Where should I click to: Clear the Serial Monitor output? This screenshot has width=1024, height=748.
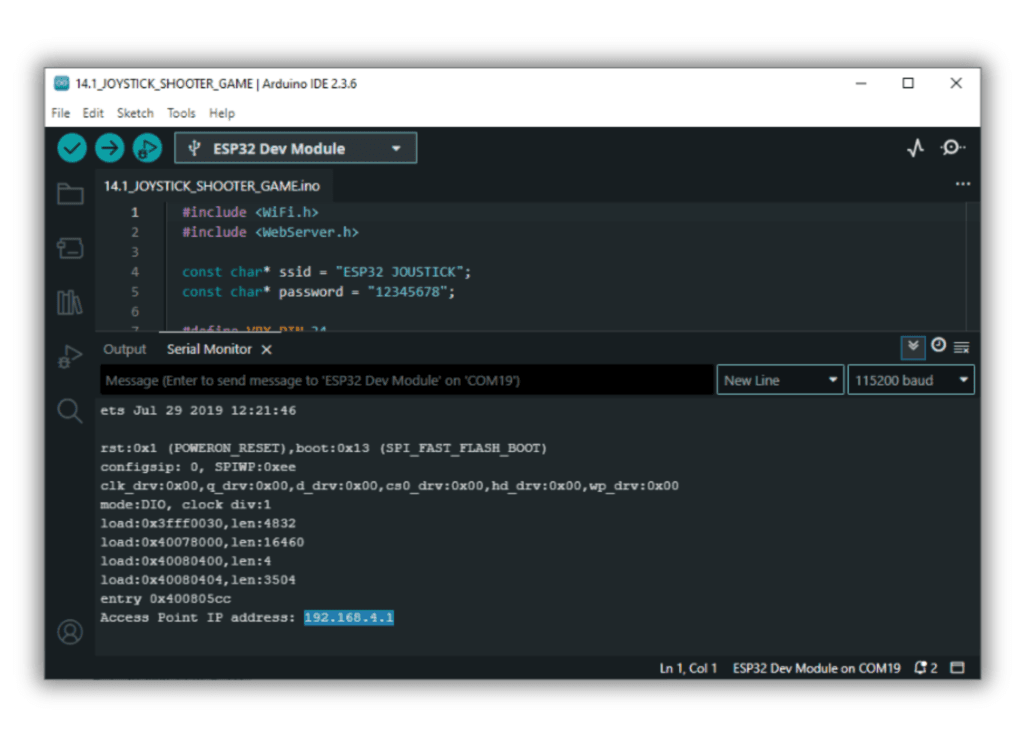[x=961, y=348]
